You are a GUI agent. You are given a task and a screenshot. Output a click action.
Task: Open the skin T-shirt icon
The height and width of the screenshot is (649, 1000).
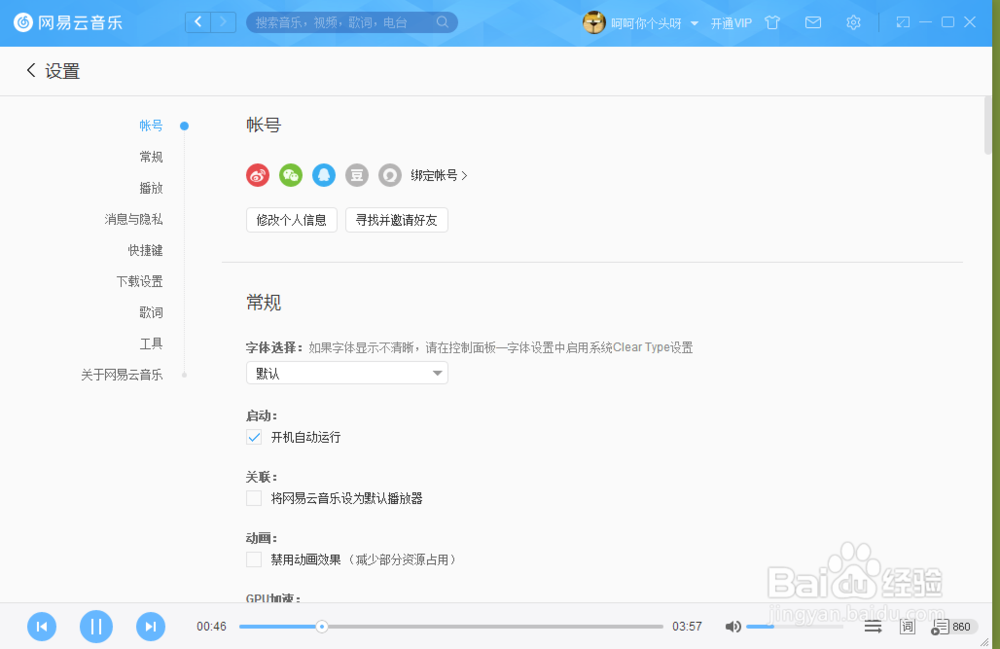(x=772, y=23)
